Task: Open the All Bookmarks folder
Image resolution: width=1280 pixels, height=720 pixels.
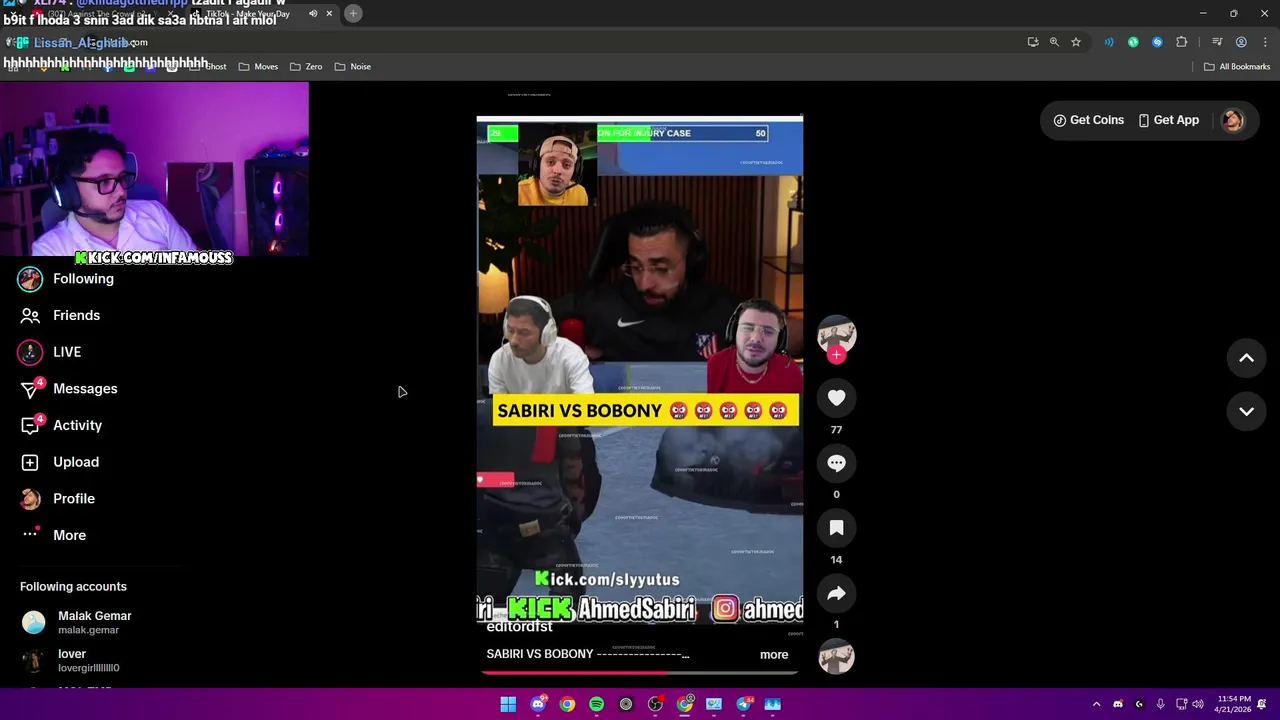Action: tap(1237, 67)
